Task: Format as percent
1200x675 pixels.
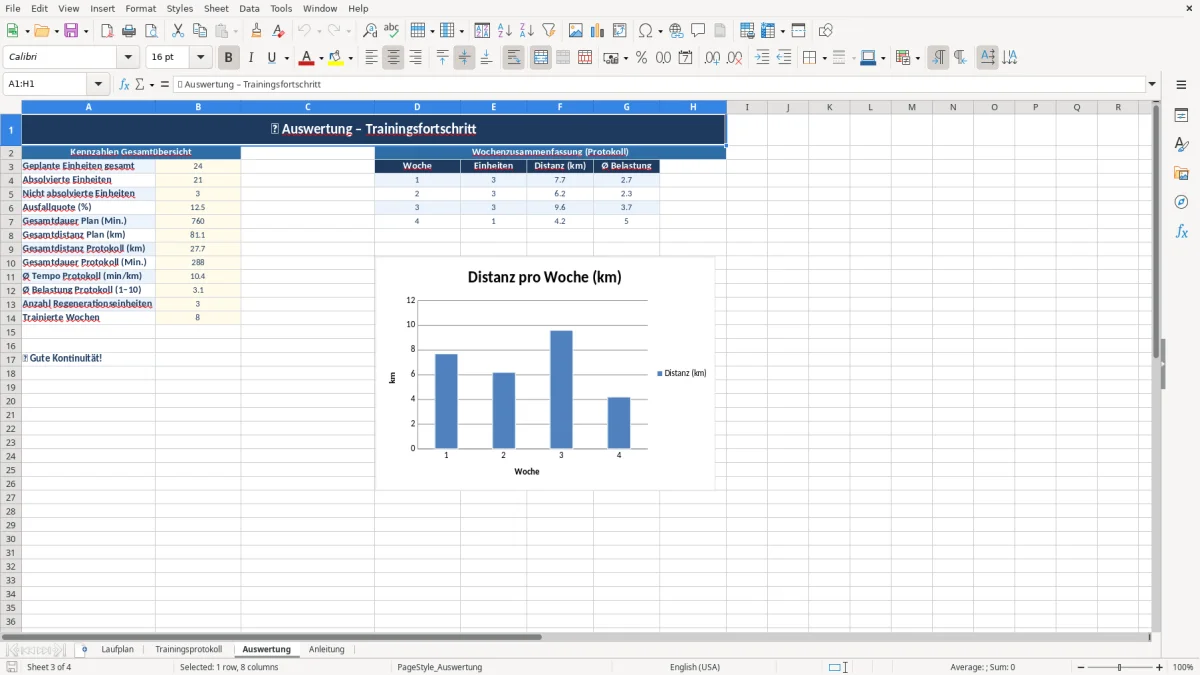Action: tap(641, 58)
